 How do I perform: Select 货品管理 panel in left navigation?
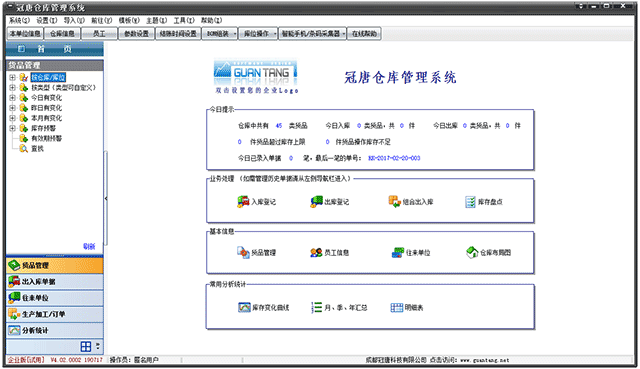[55, 265]
